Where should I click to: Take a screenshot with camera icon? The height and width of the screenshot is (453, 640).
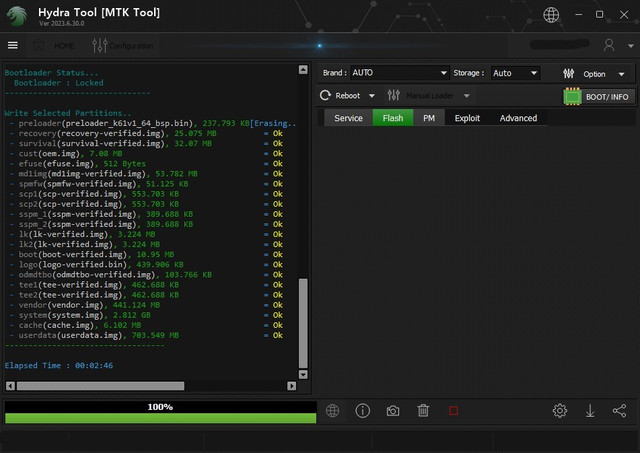coord(393,411)
